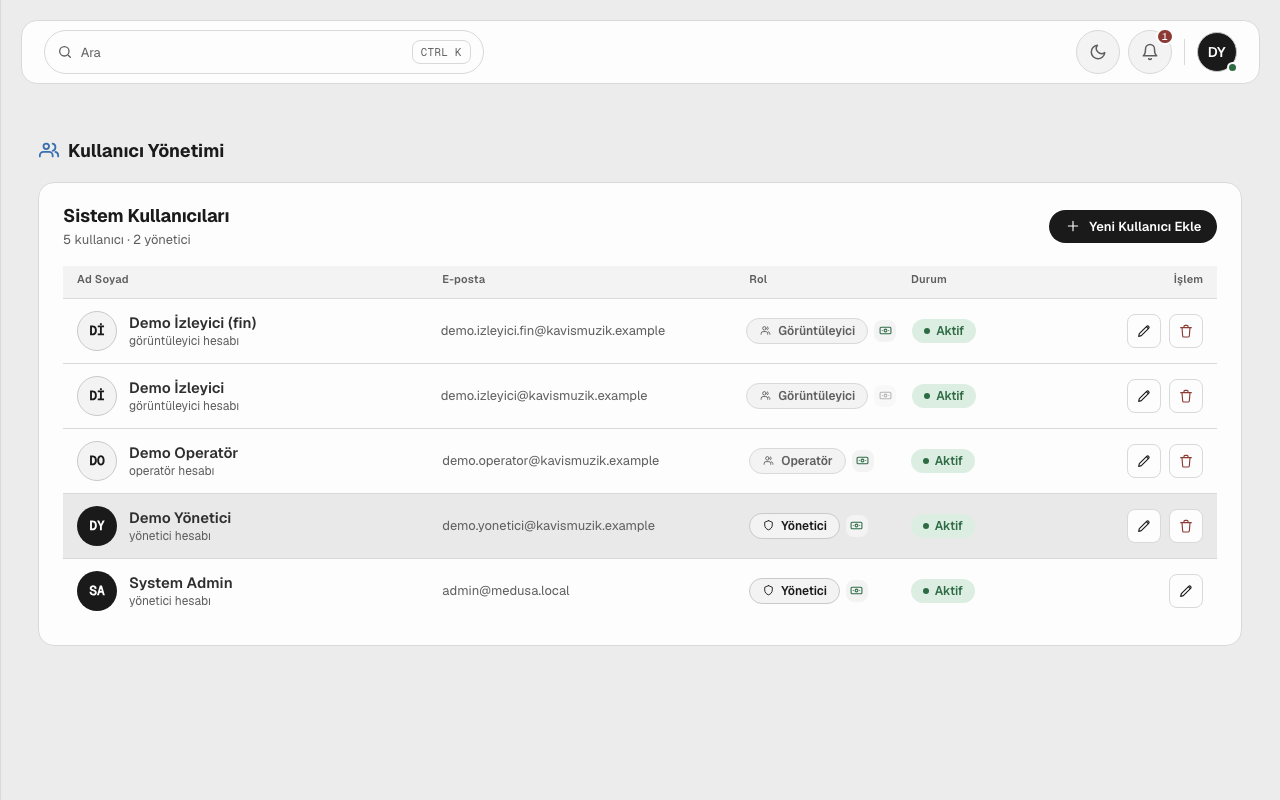The width and height of the screenshot is (1280, 800).
Task: Click dimmed finance icon in Demo İzleyici row
Action: click(885, 396)
